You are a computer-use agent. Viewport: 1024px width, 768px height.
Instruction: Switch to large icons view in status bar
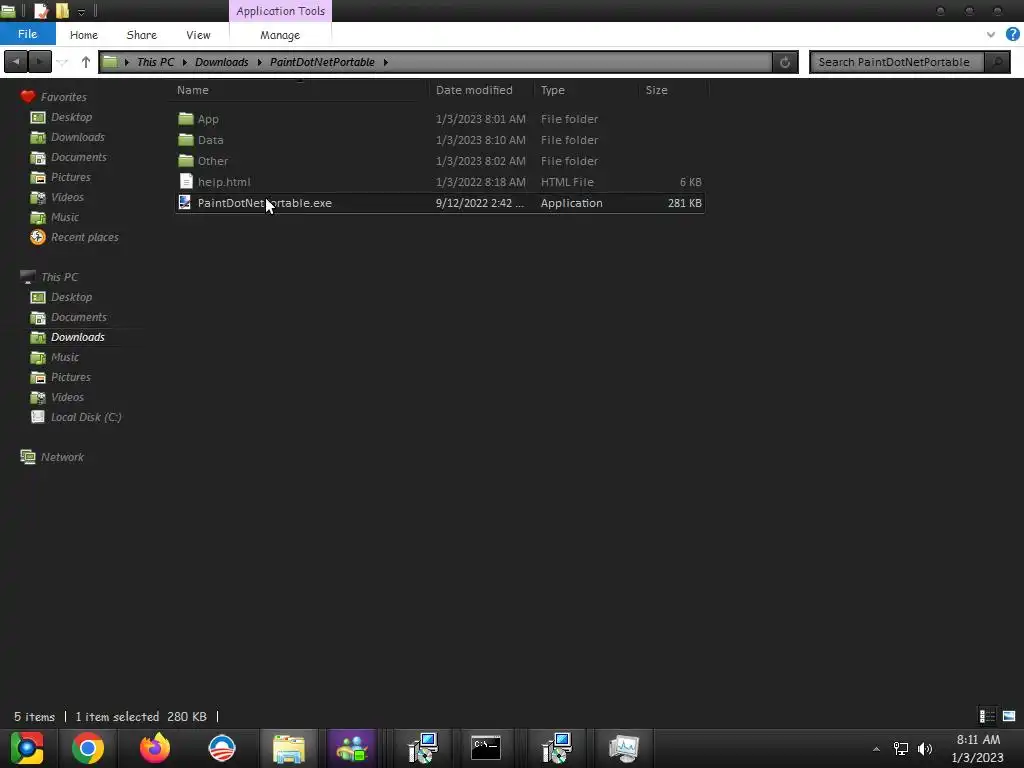pyautogui.click(x=1009, y=716)
